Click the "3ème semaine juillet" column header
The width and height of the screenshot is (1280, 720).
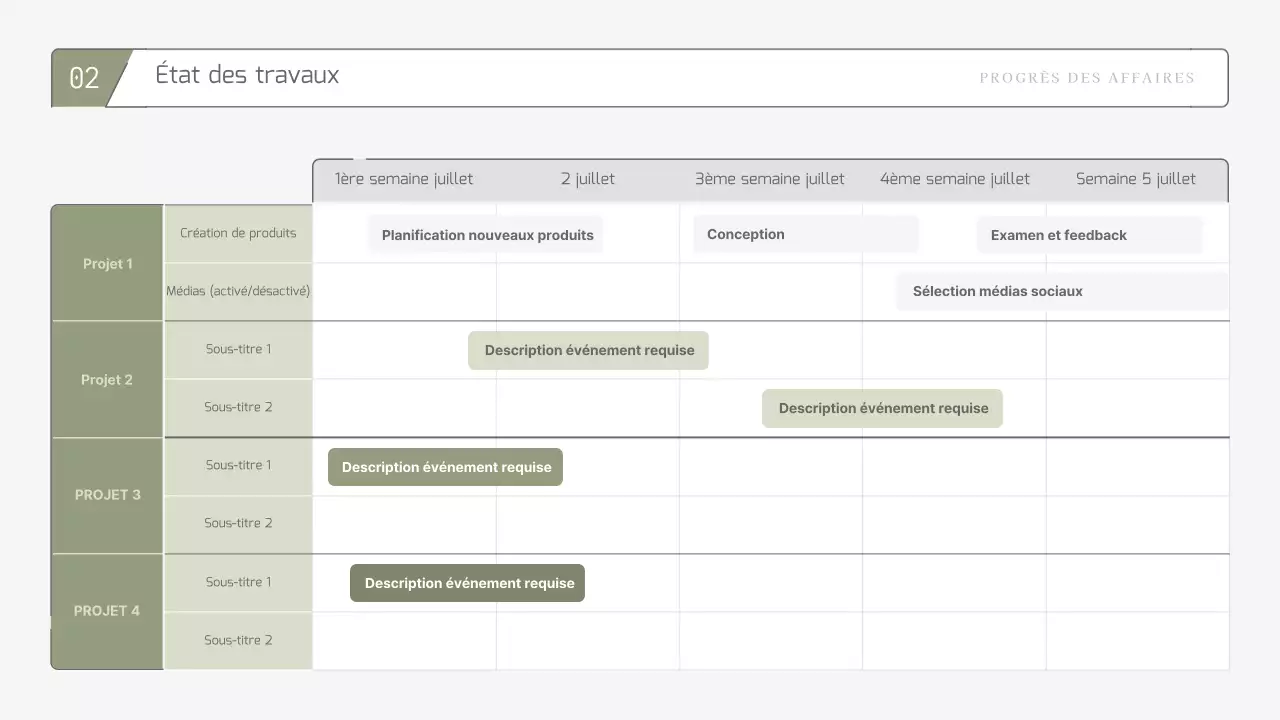coord(769,178)
